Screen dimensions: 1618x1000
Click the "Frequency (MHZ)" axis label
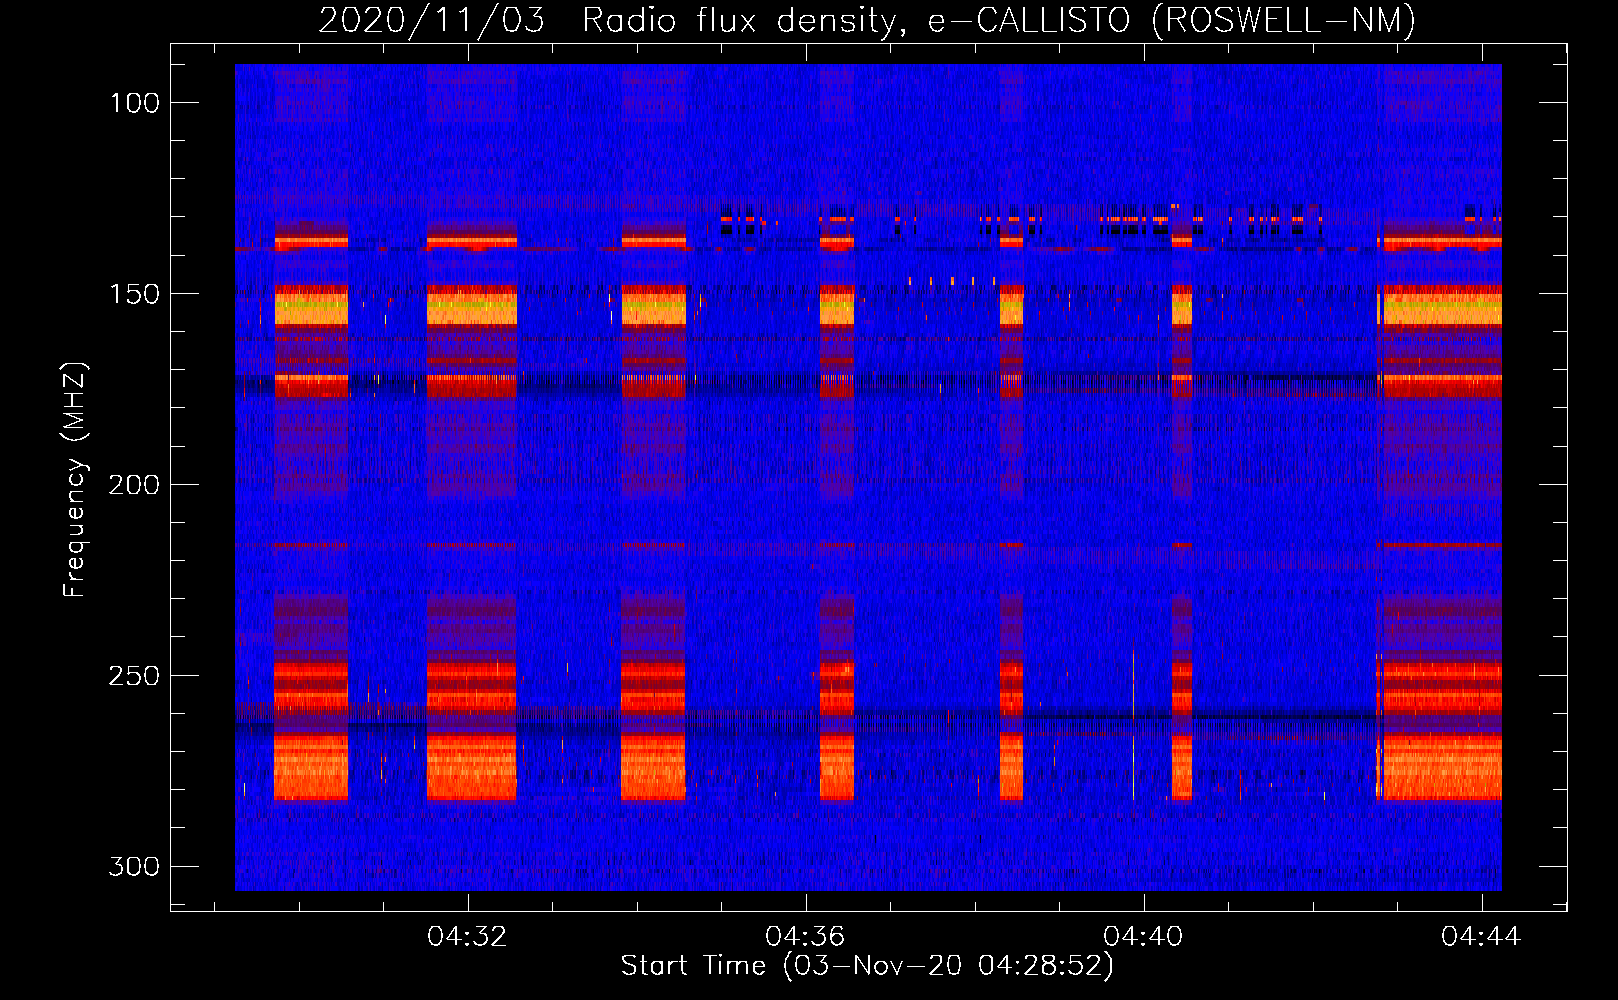coord(75,480)
